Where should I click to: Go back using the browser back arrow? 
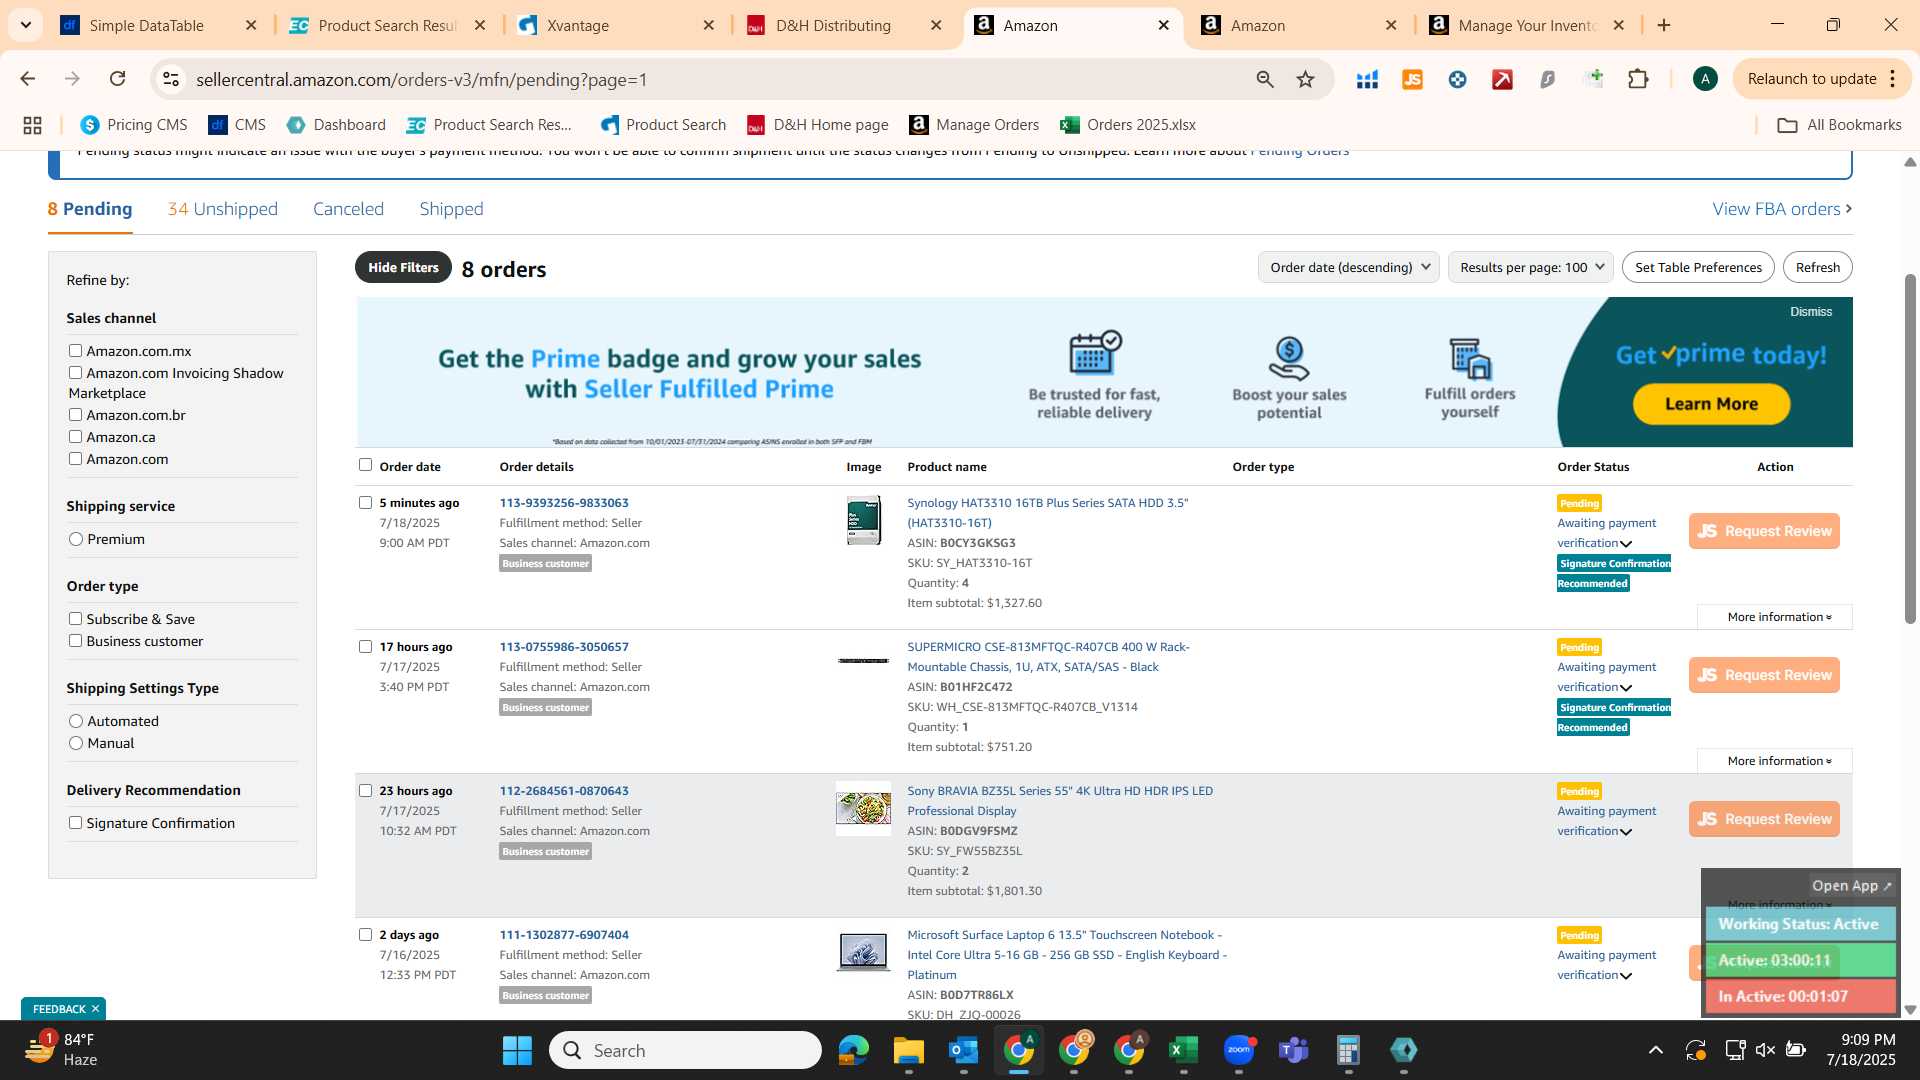[x=28, y=79]
